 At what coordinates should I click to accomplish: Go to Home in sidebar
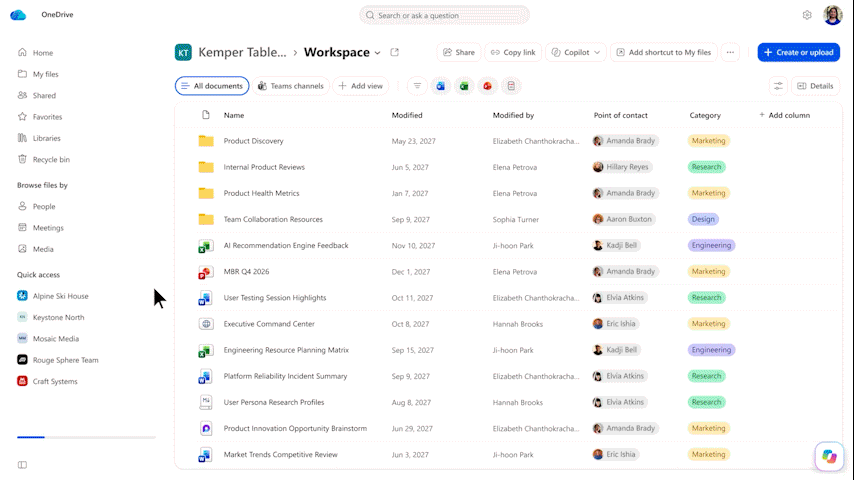43,53
